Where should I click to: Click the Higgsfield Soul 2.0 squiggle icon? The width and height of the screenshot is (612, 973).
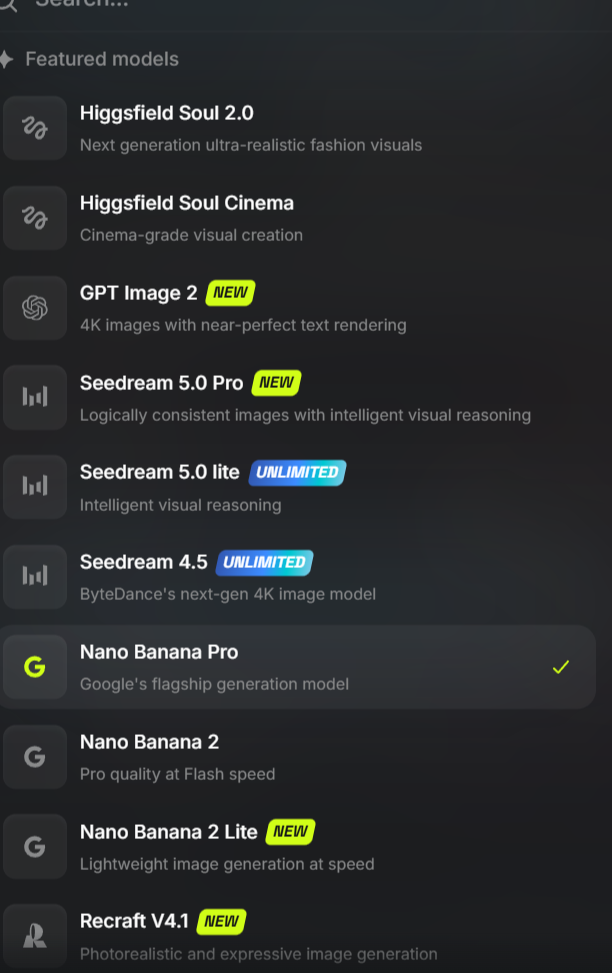click(35, 128)
